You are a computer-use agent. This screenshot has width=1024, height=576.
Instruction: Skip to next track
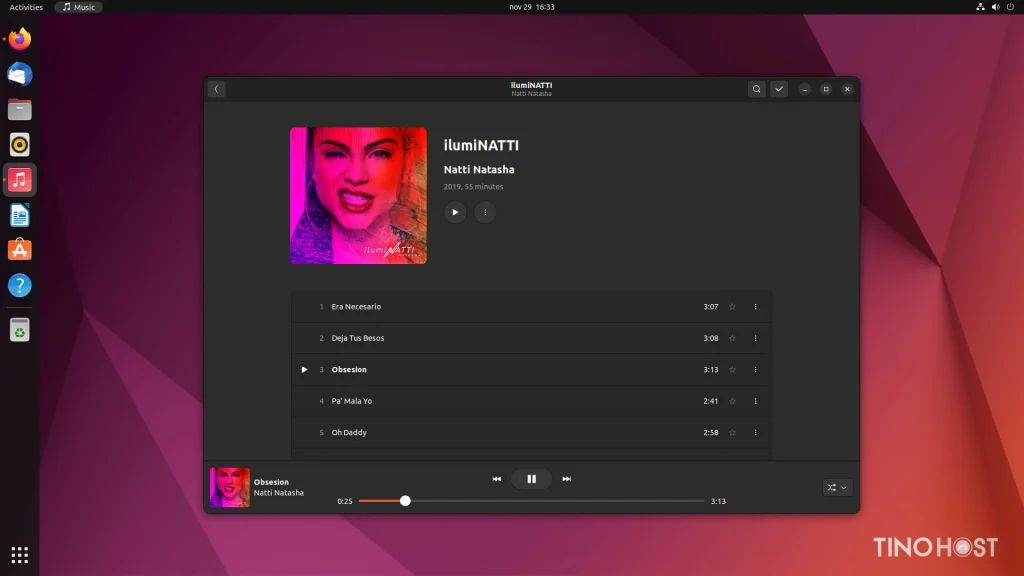pyautogui.click(x=567, y=479)
